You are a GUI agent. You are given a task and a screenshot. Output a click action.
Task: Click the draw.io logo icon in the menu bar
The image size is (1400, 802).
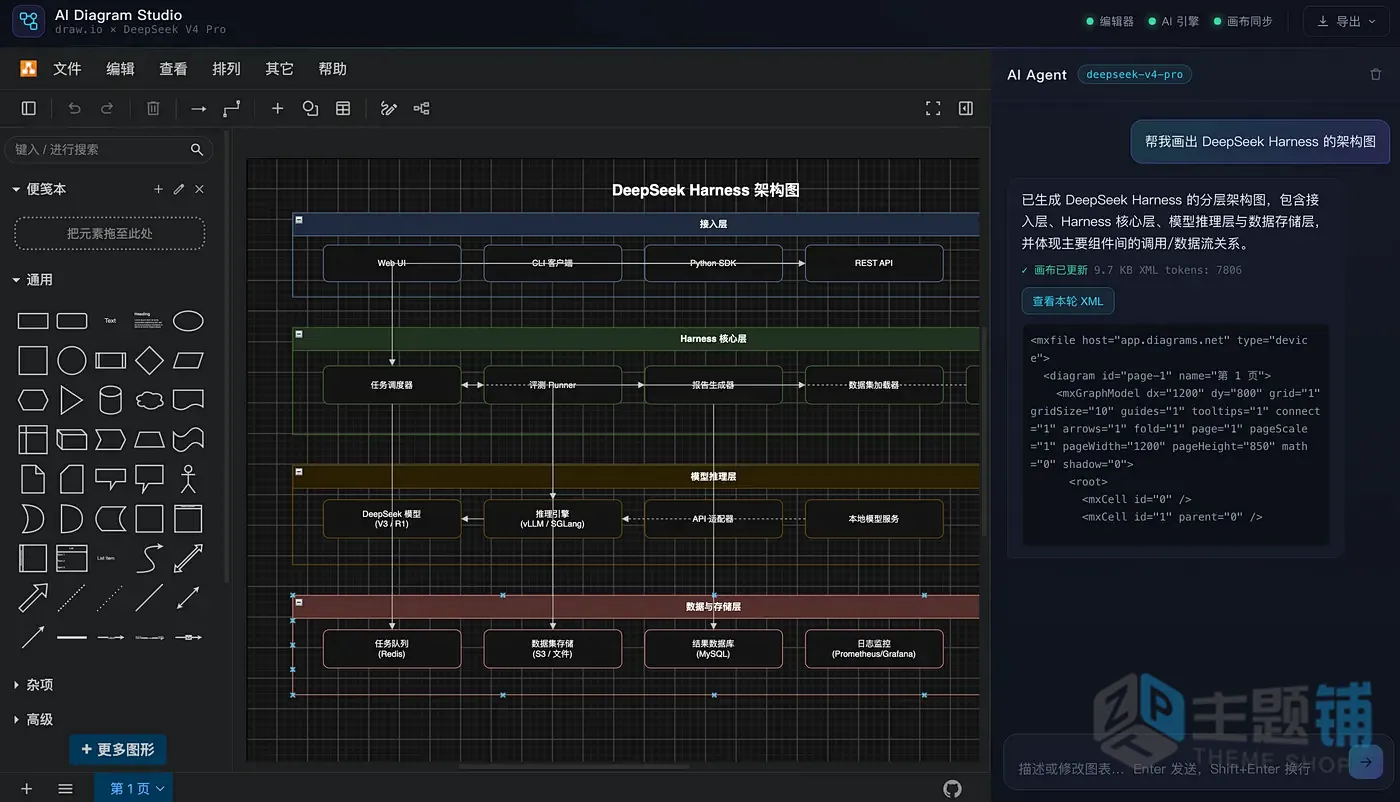click(29, 69)
